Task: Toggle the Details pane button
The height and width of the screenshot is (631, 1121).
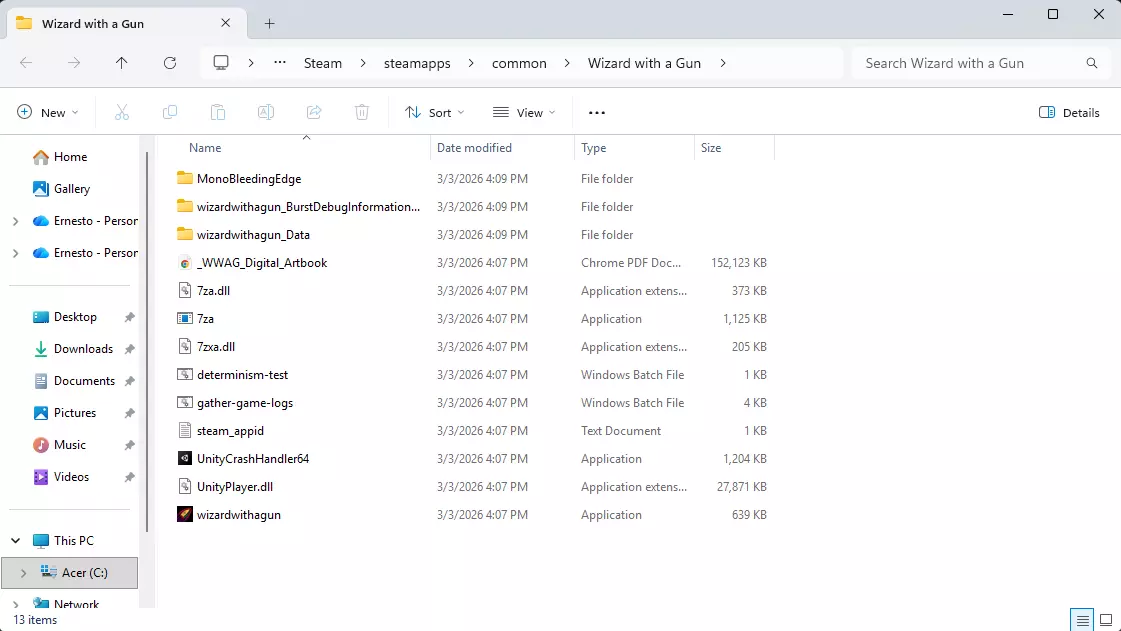Action: click(1069, 113)
